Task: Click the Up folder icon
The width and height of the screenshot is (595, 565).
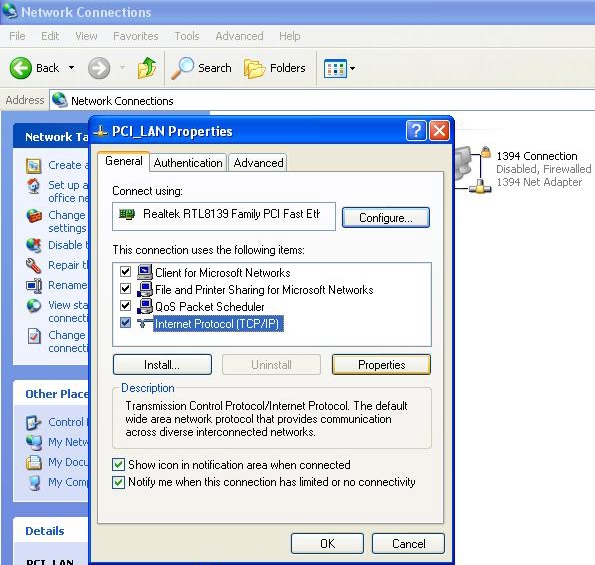Action: pos(147,68)
